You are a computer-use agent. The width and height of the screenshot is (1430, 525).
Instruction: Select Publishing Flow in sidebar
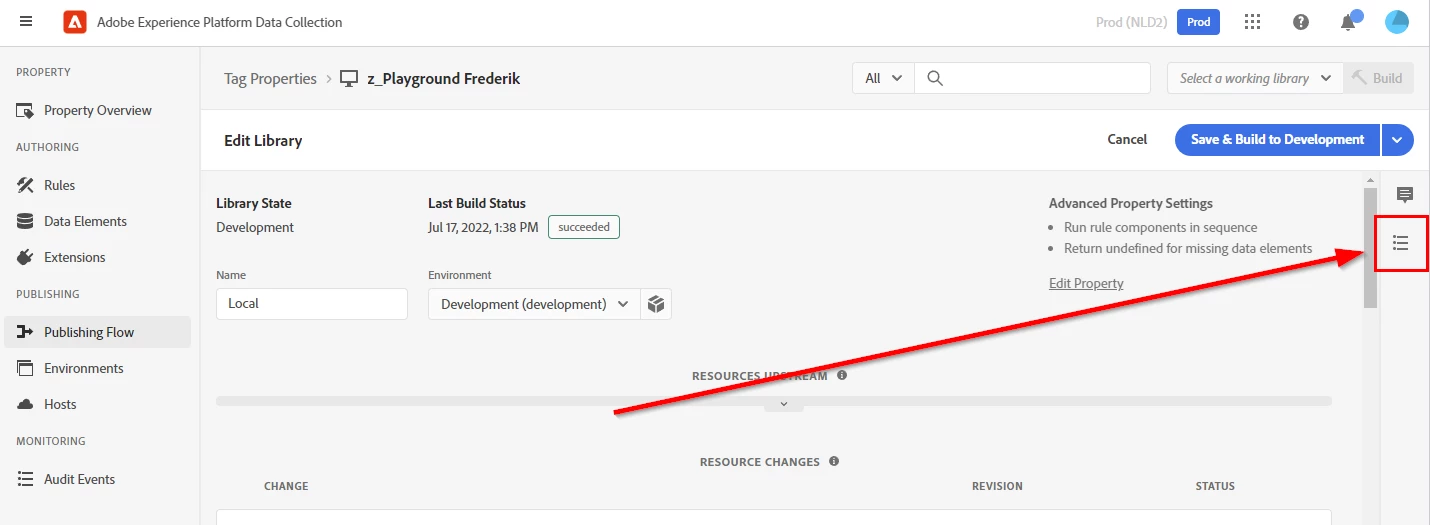point(97,332)
